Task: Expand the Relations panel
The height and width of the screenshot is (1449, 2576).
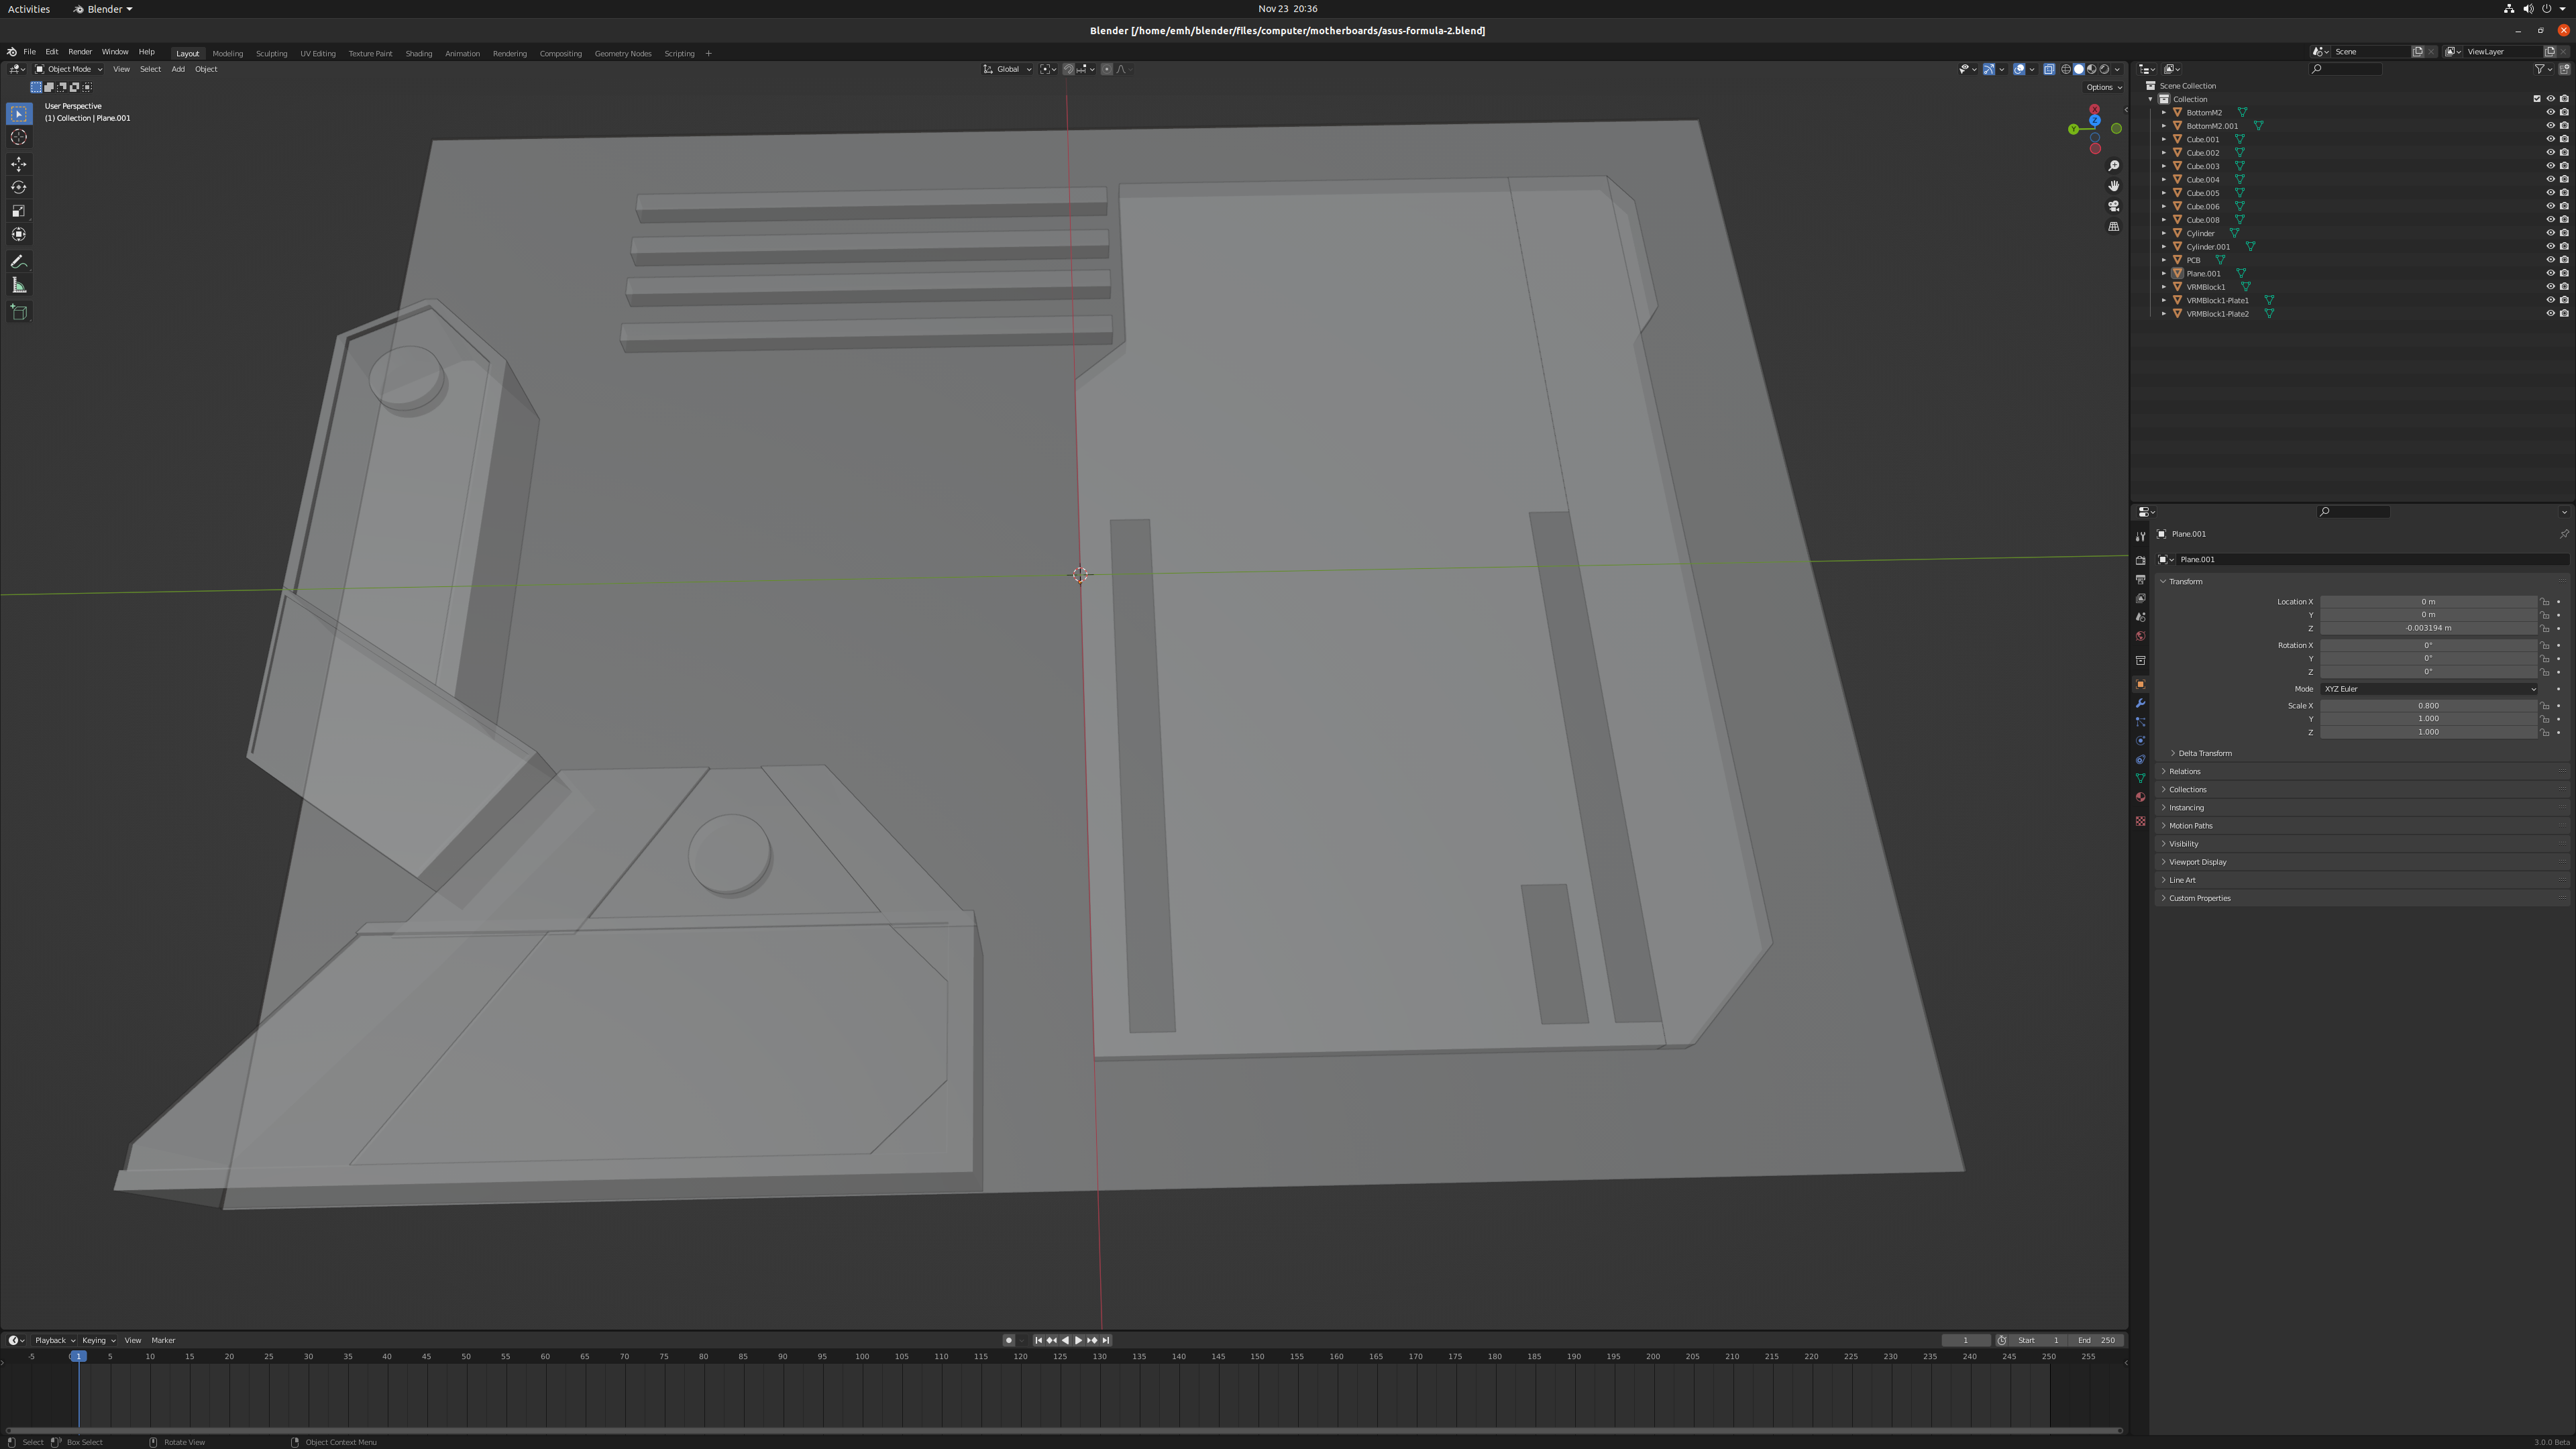Action: click(x=2184, y=772)
